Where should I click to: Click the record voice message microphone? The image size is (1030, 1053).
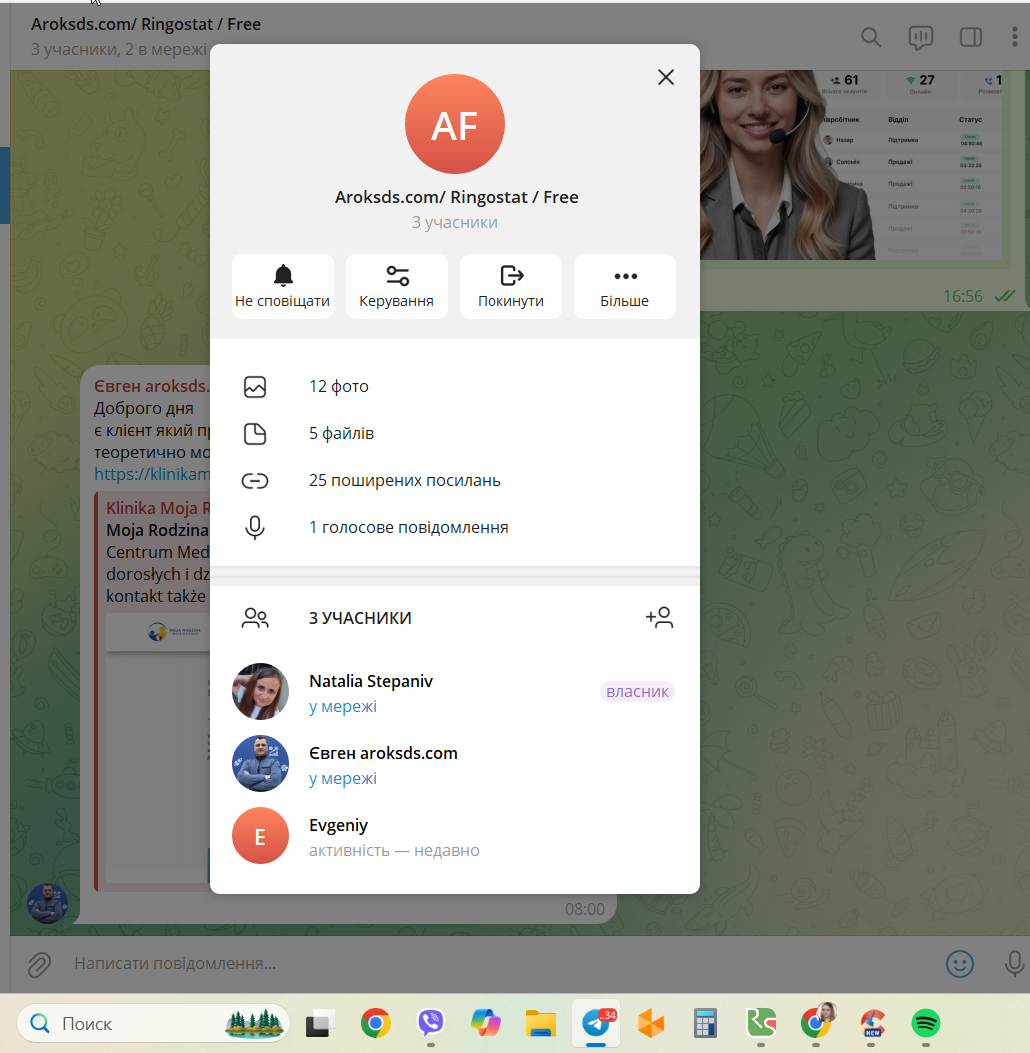coord(1015,964)
